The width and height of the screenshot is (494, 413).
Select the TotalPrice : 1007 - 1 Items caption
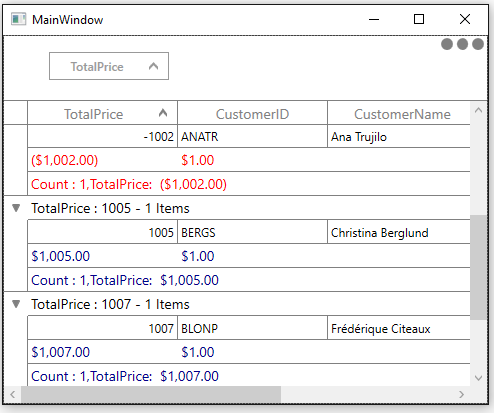(110, 304)
